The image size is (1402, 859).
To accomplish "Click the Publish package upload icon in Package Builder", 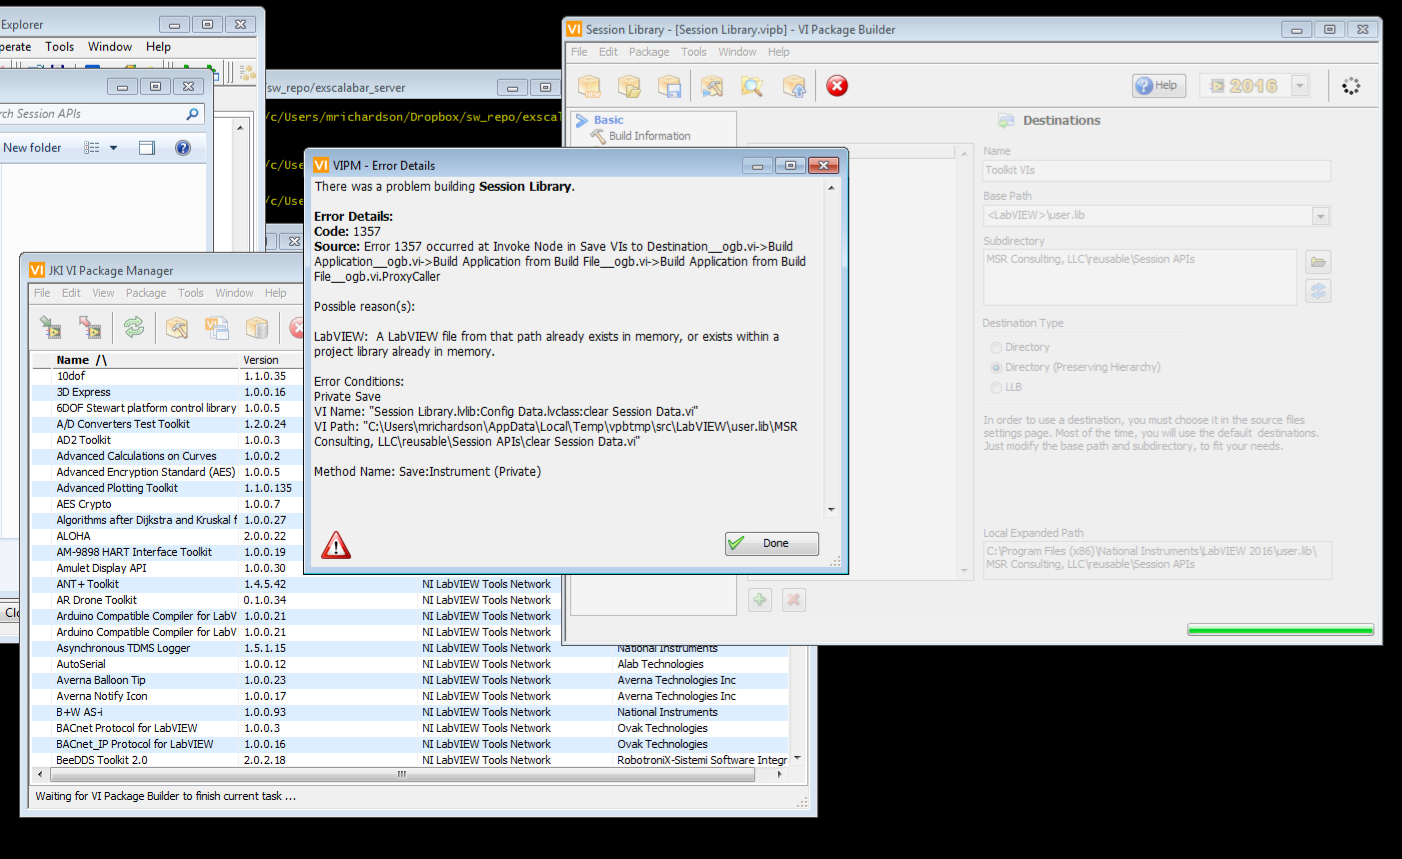I will tap(794, 86).
